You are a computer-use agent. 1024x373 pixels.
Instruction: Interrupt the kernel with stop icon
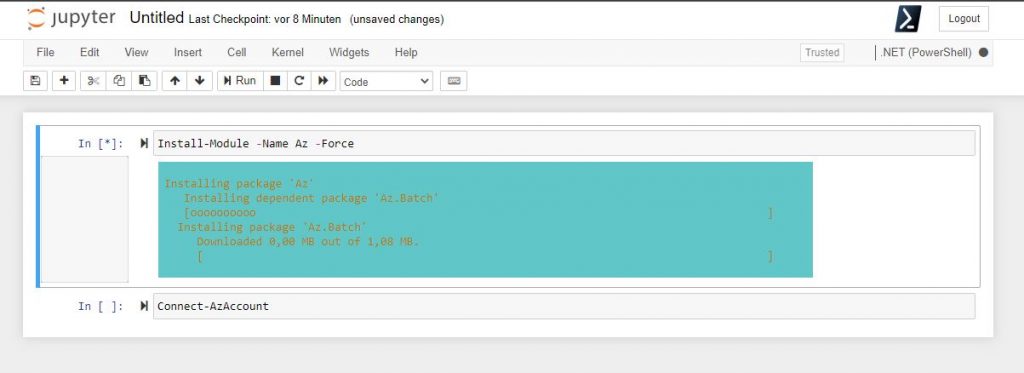click(275, 81)
